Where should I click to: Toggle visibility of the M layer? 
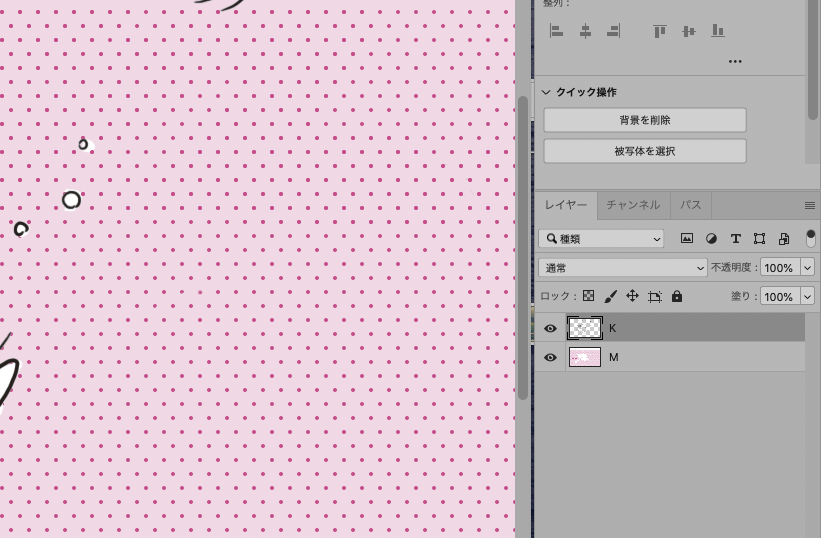tap(550, 357)
